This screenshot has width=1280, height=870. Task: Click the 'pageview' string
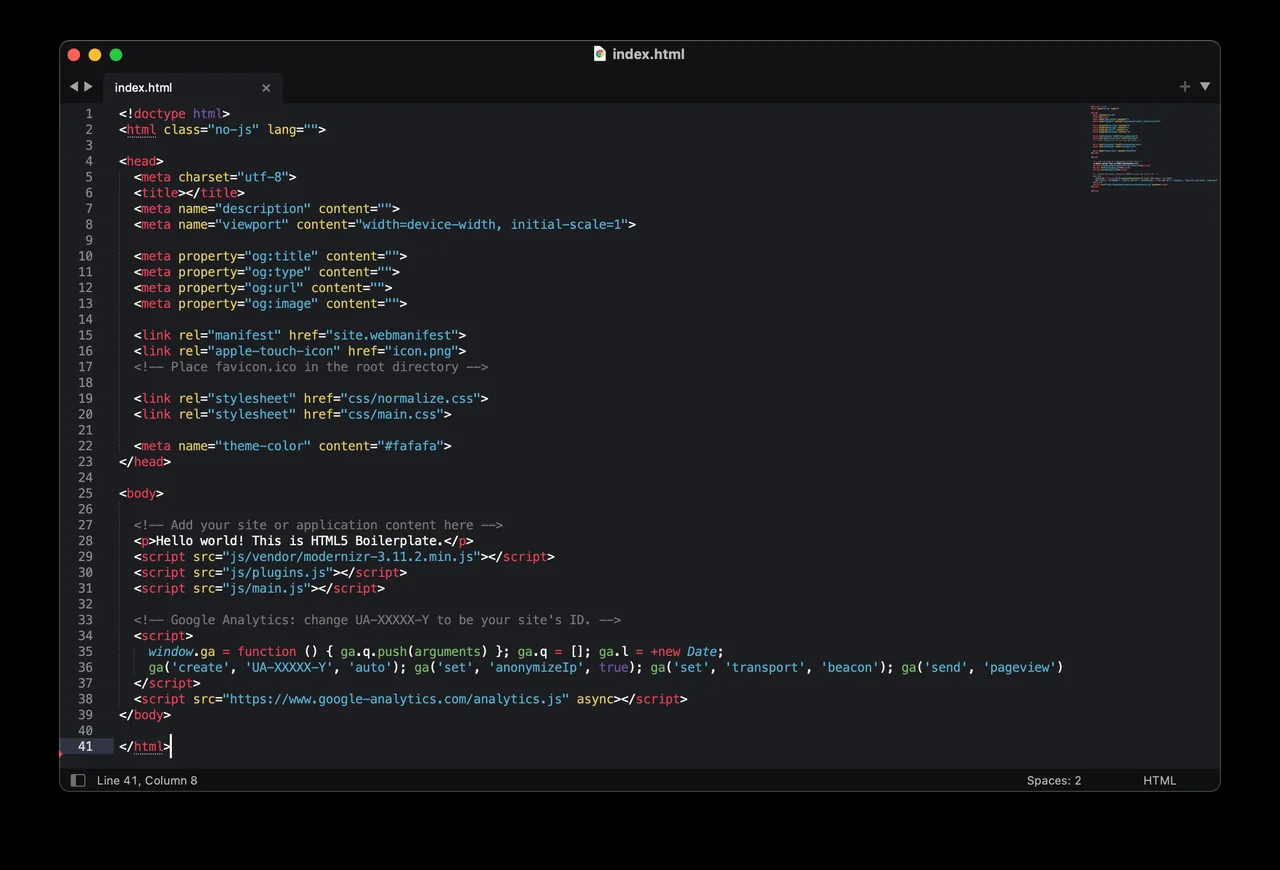pos(1019,667)
